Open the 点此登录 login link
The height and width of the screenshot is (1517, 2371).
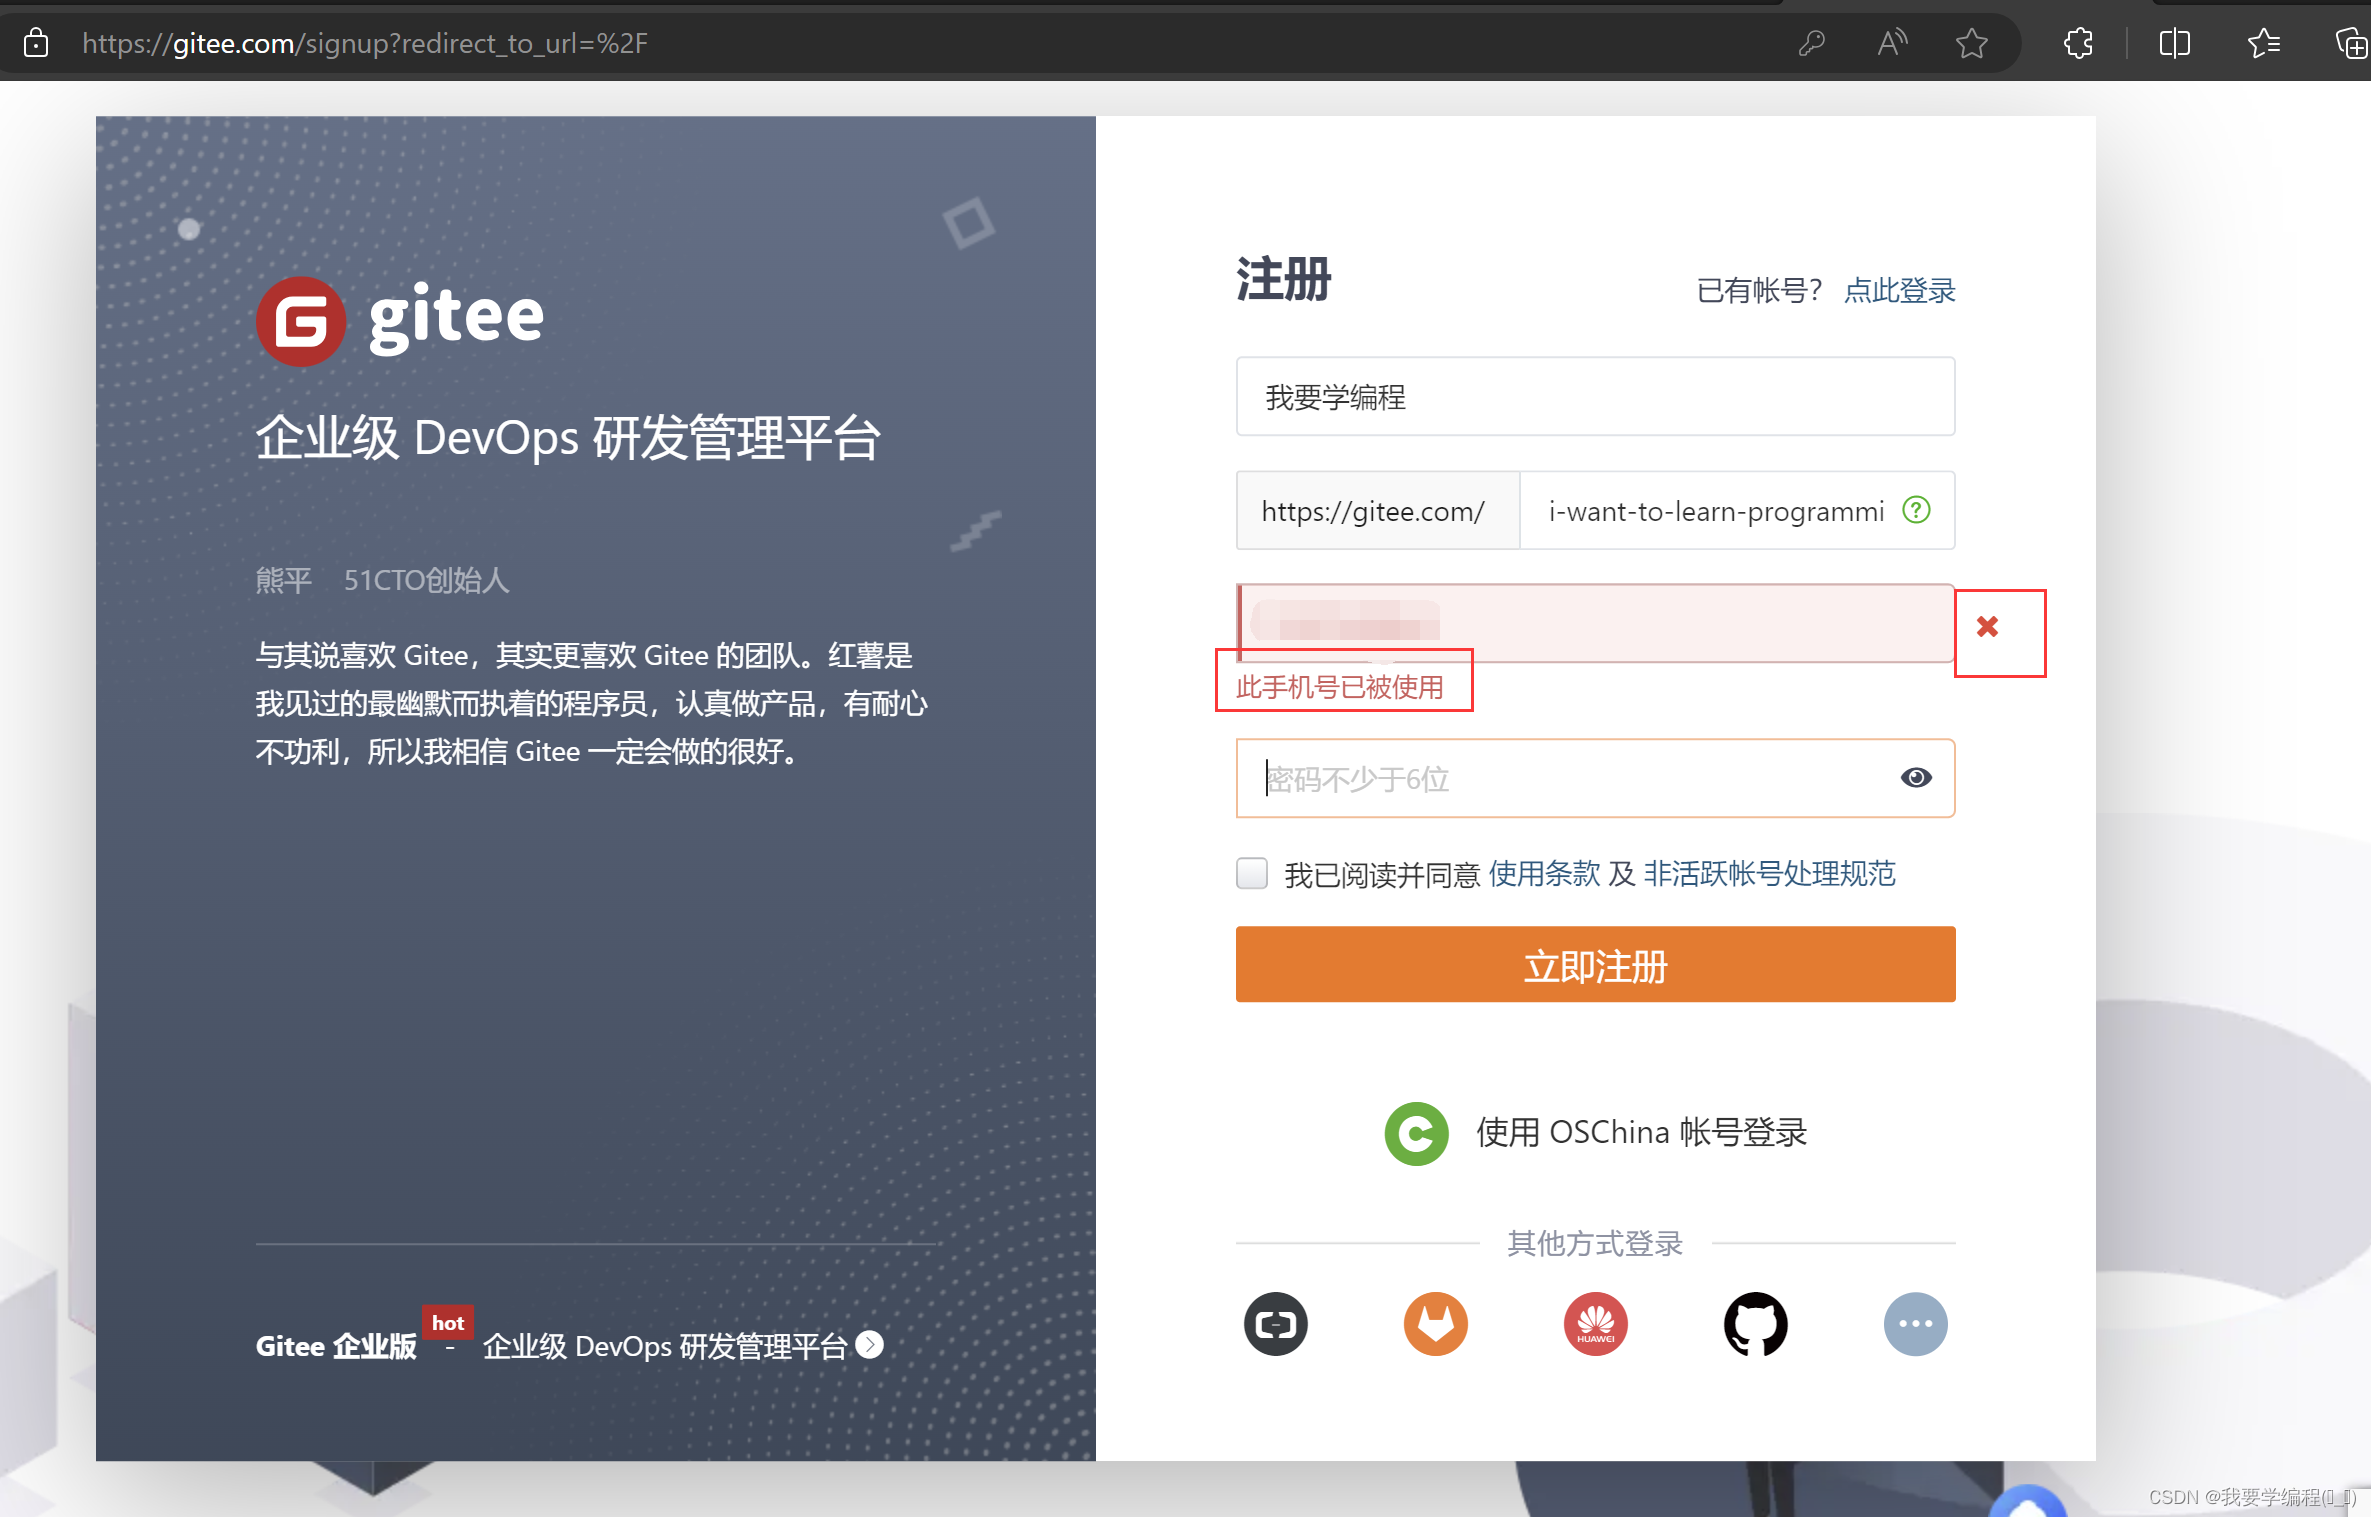(x=1899, y=291)
